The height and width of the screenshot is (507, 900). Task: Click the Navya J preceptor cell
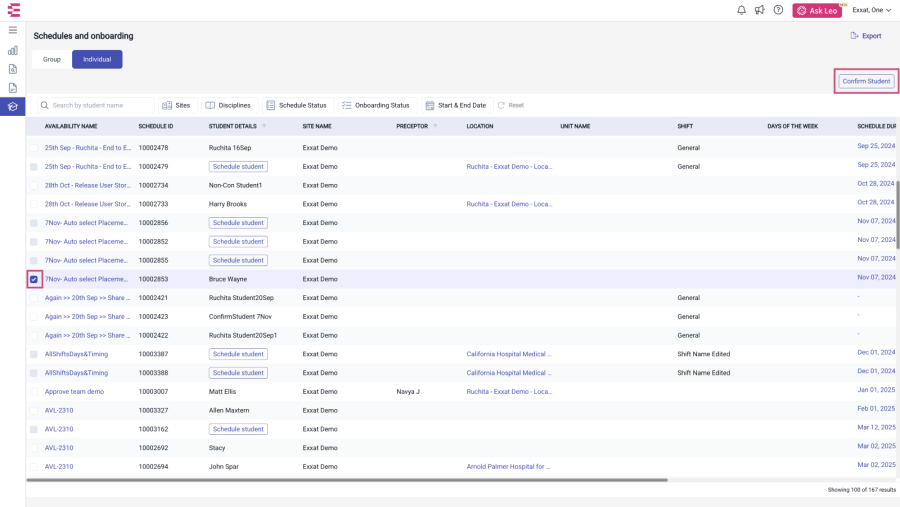pyautogui.click(x=408, y=392)
